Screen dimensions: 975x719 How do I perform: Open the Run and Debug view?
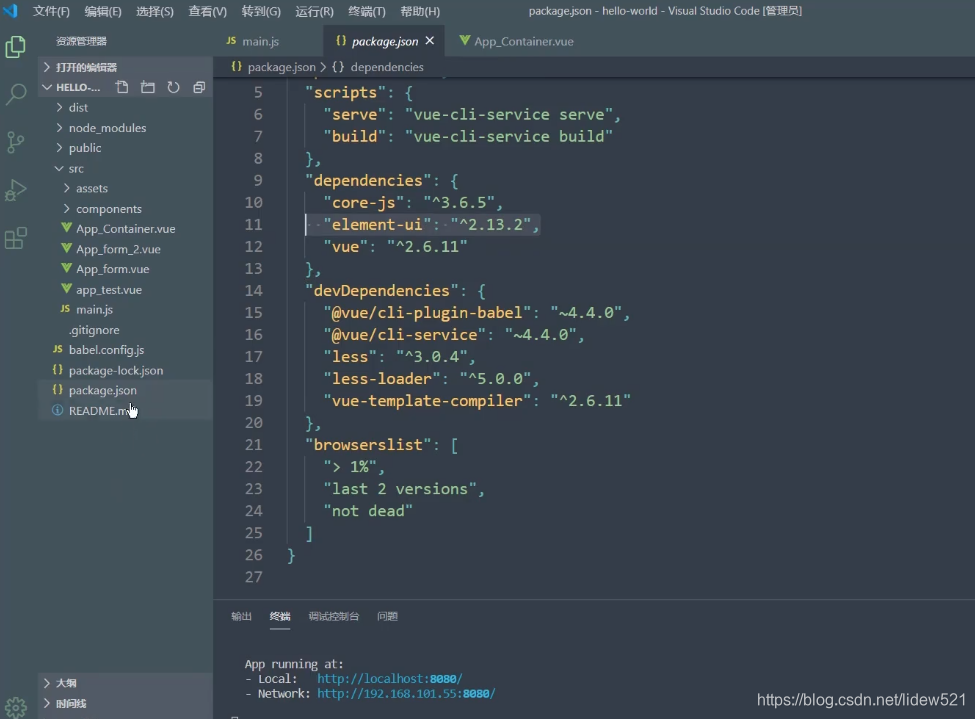16,190
